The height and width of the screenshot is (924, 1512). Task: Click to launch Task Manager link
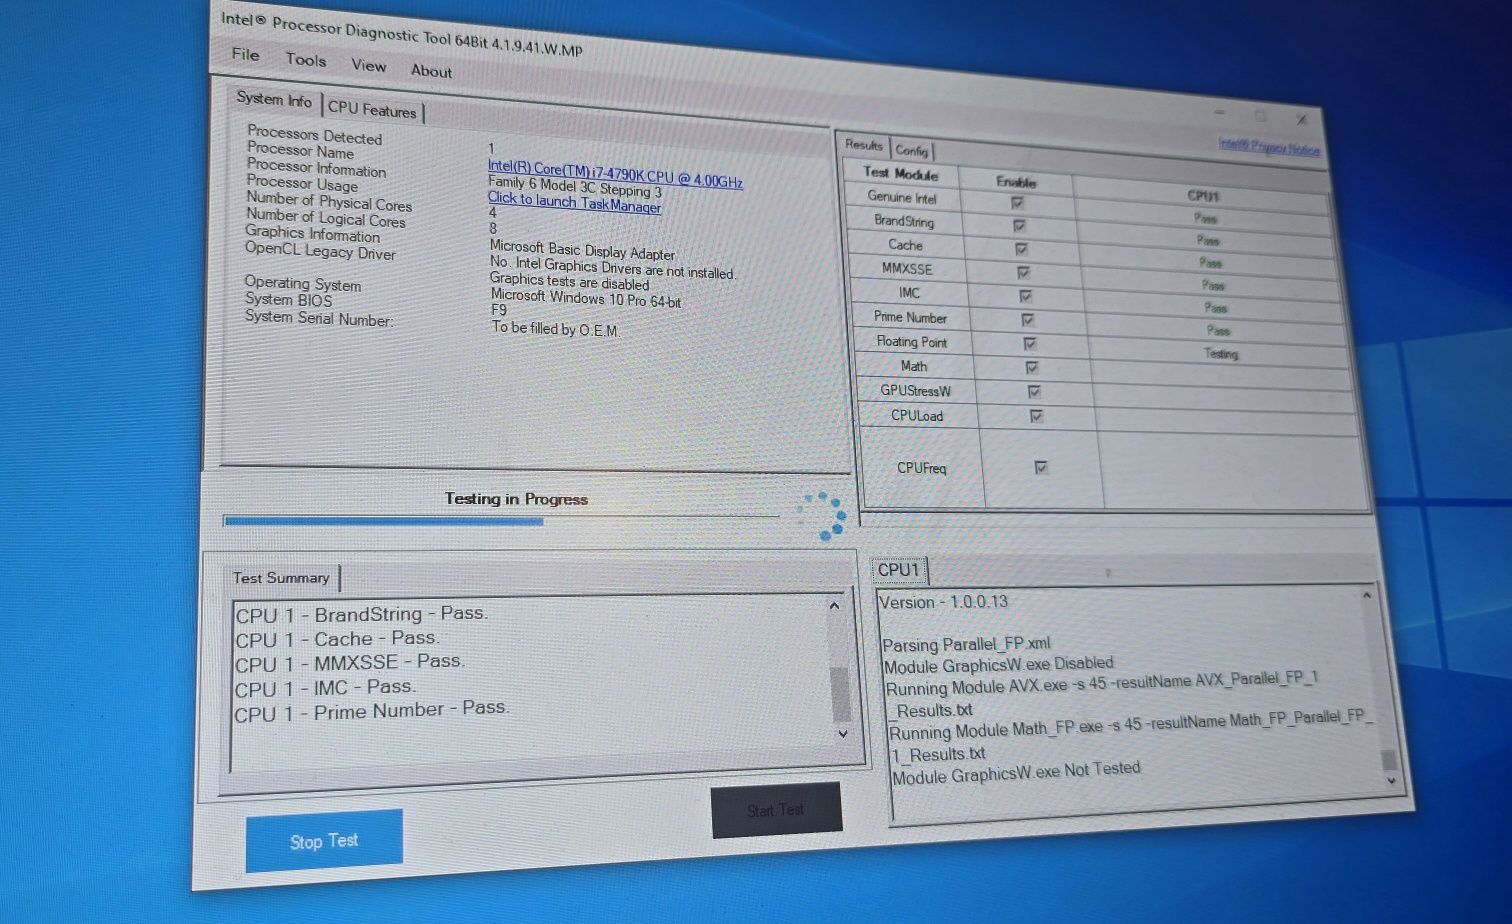(574, 202)
